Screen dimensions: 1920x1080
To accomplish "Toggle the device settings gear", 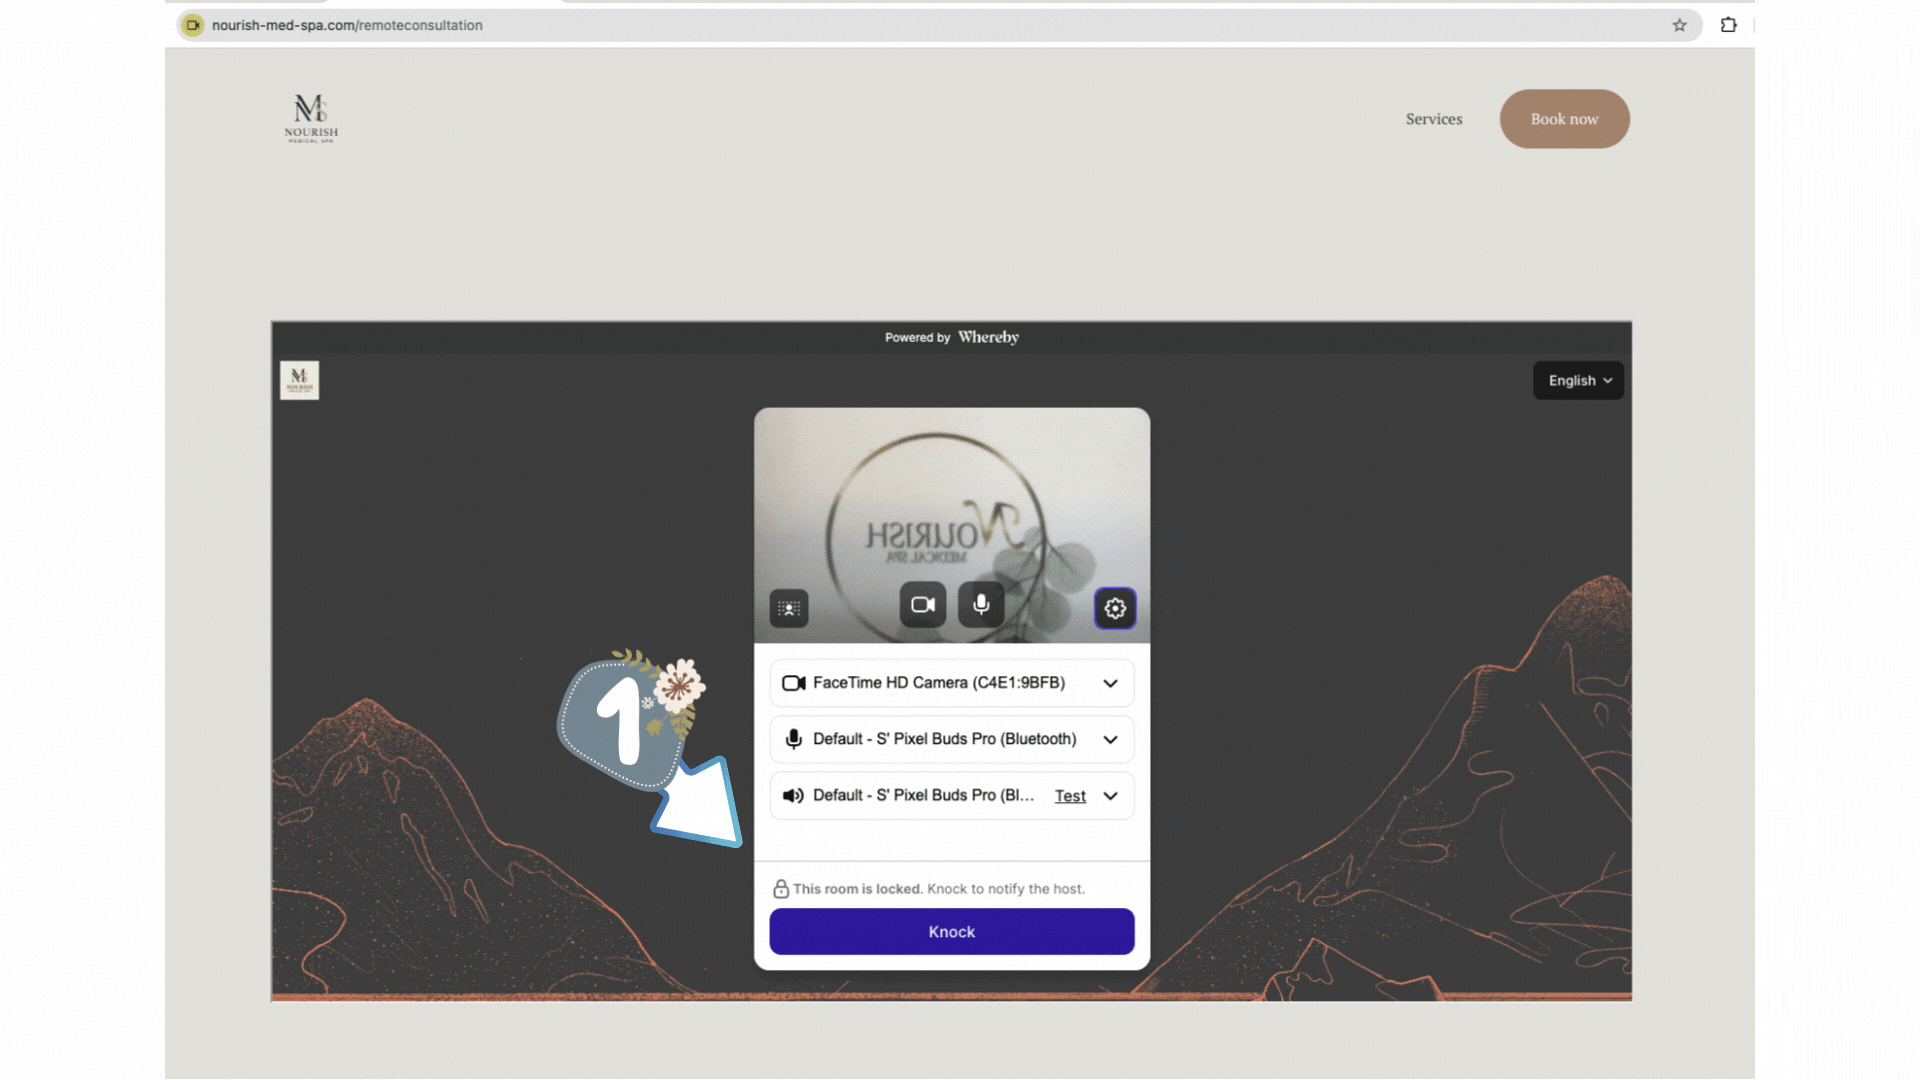I will tap(1115, 608).
